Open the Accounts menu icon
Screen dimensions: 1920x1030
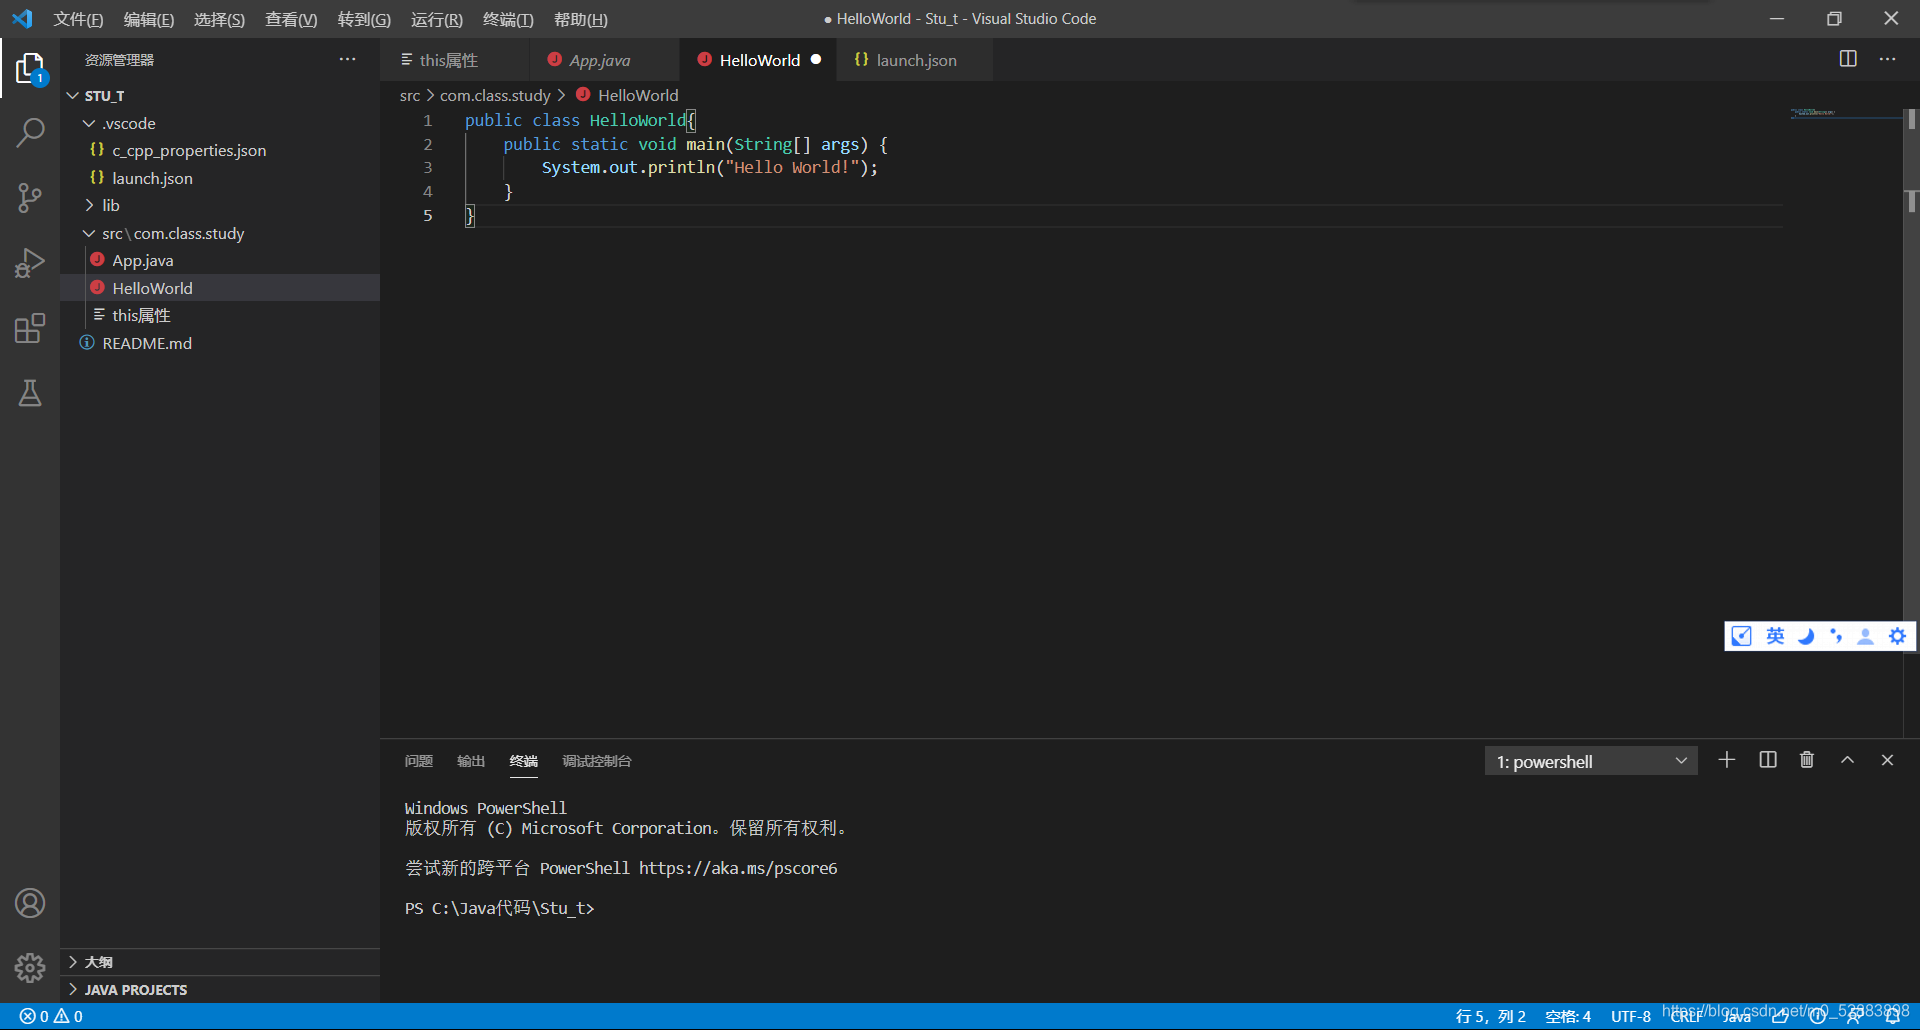(x=30, y=903)
